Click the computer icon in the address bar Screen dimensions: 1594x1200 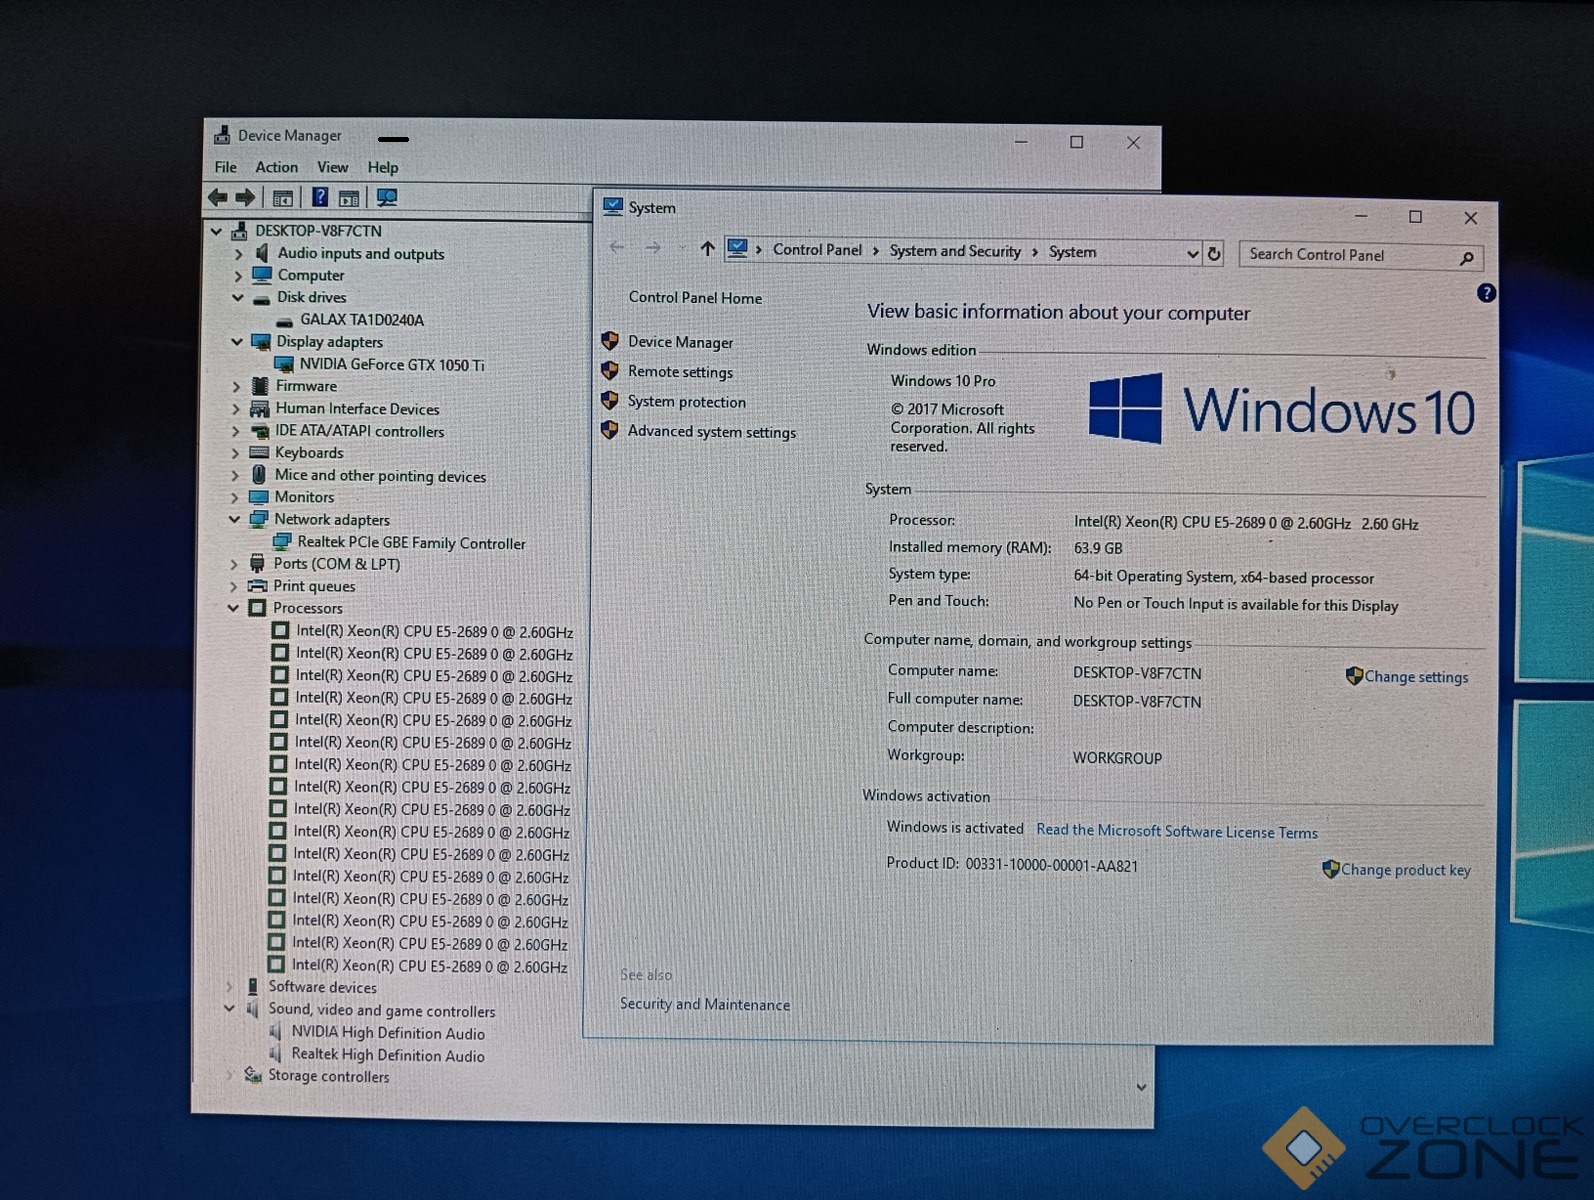(x=737, y=248)
